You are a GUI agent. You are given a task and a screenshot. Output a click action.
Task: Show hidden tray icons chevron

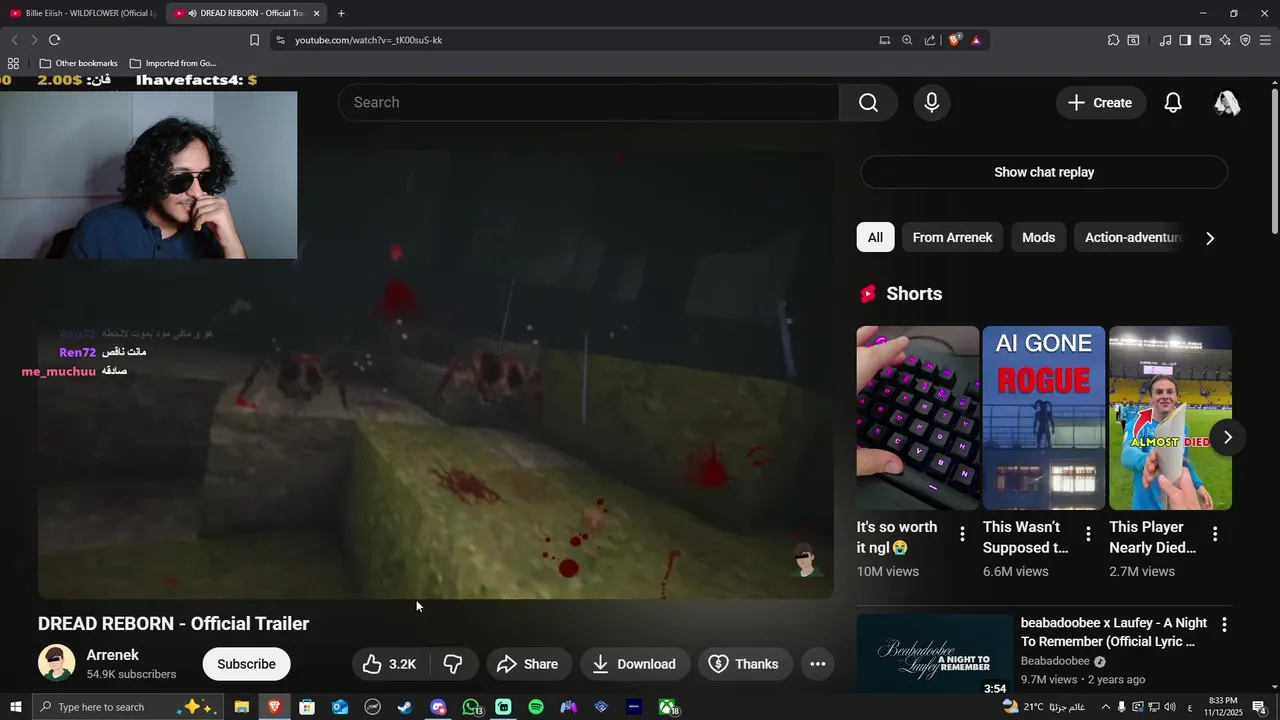[x=1105, y=707]
